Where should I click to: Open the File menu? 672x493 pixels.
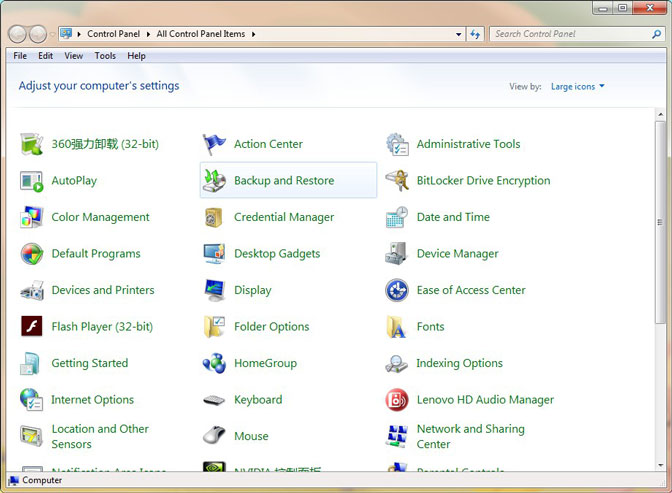pos(20,56)
